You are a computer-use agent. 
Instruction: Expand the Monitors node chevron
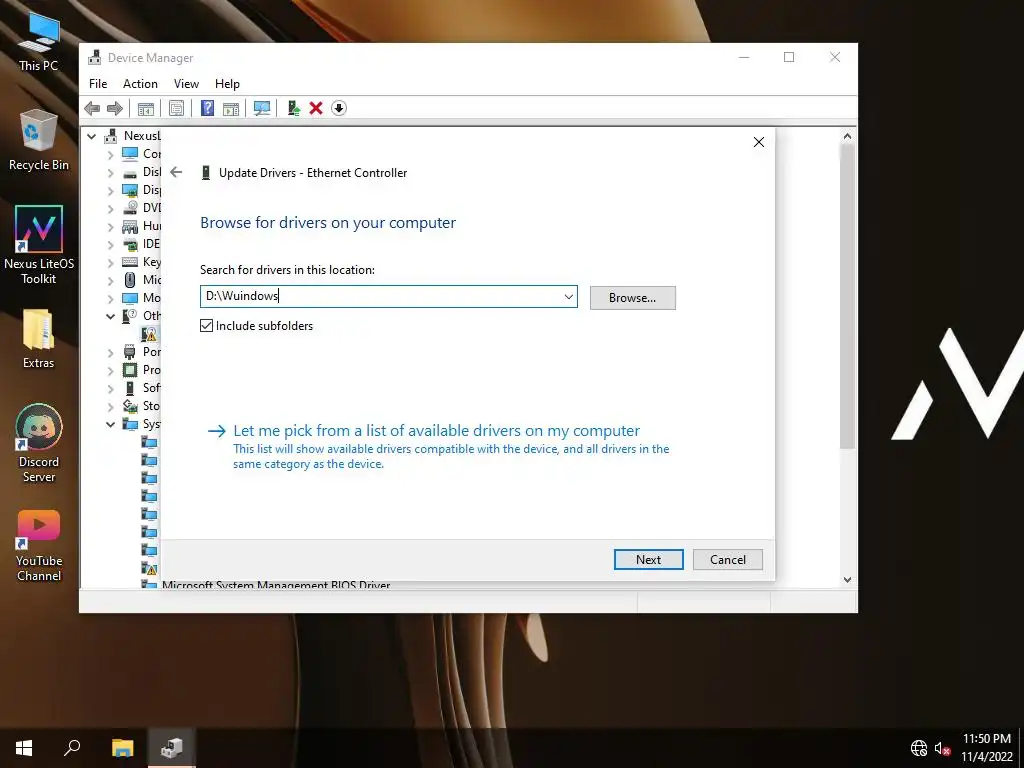click(110, 298)
